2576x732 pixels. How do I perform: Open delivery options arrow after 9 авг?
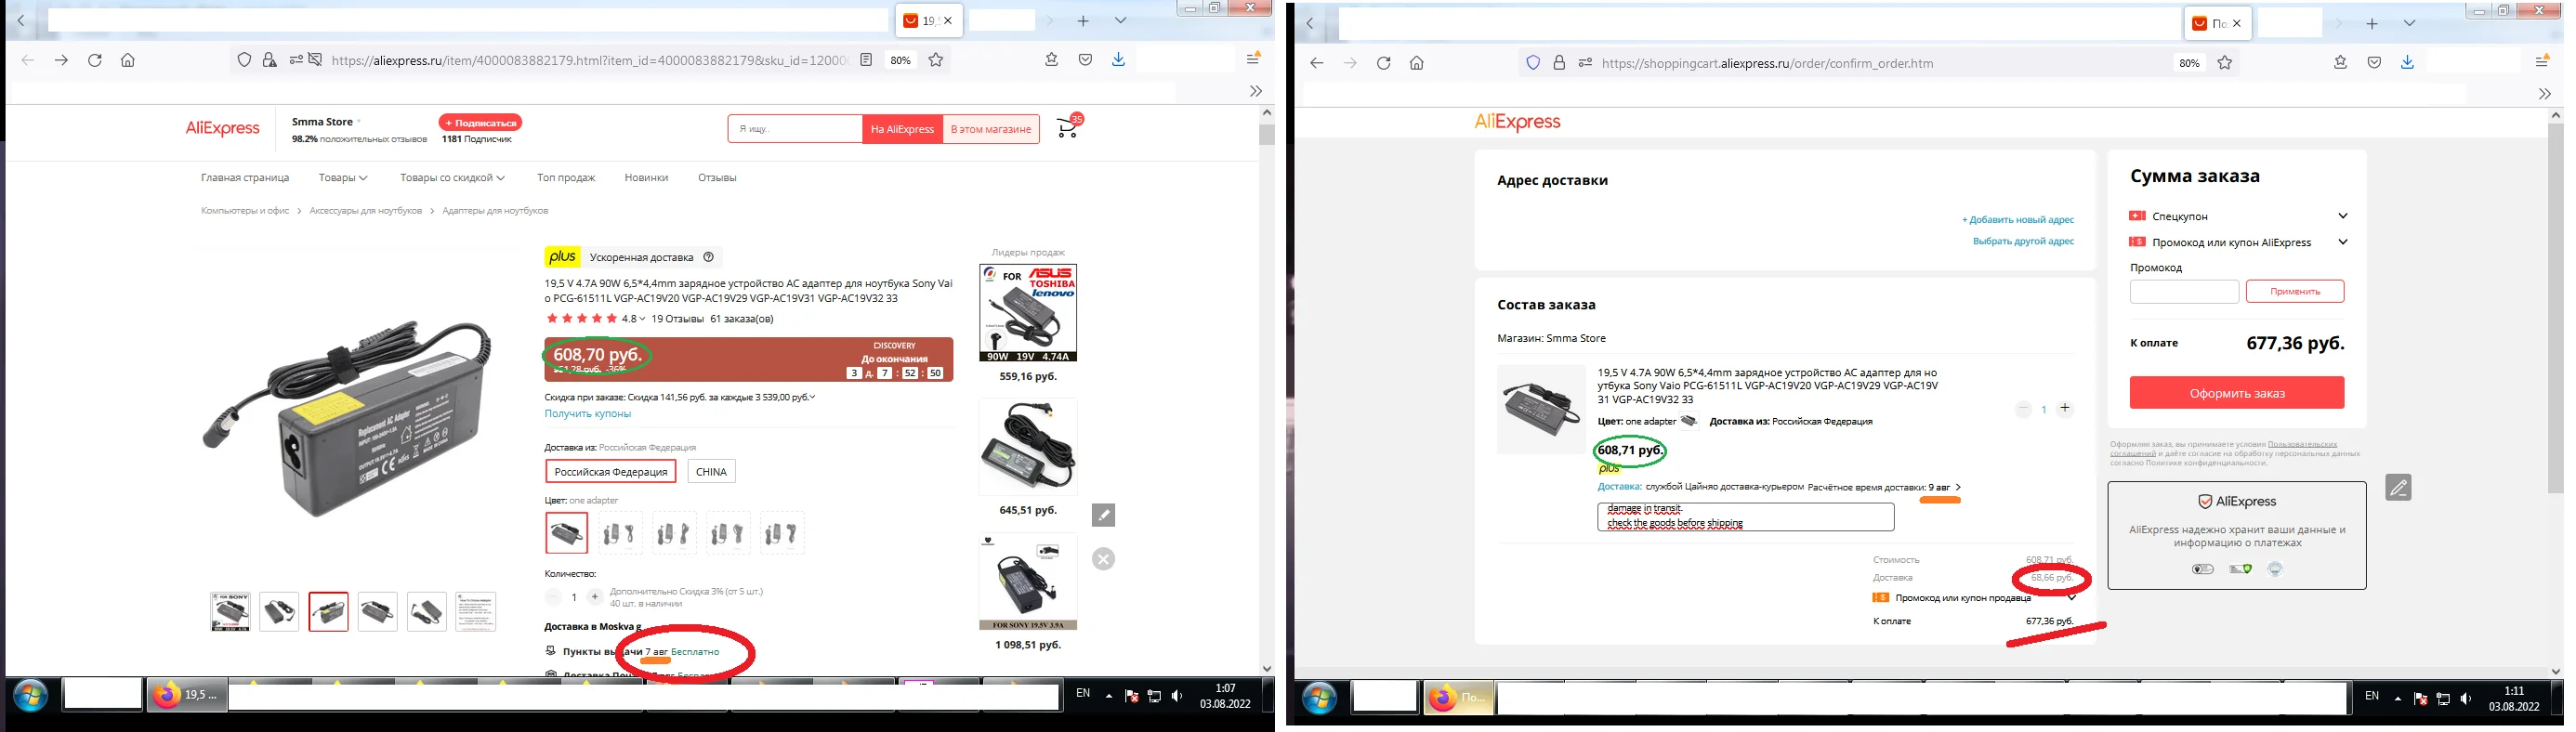tap(1958, 487)
